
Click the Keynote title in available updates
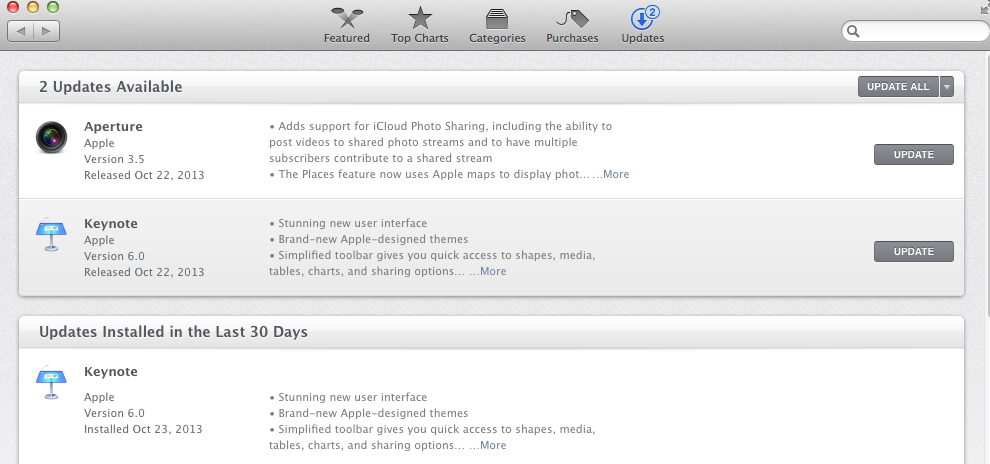tap(110, 223)
